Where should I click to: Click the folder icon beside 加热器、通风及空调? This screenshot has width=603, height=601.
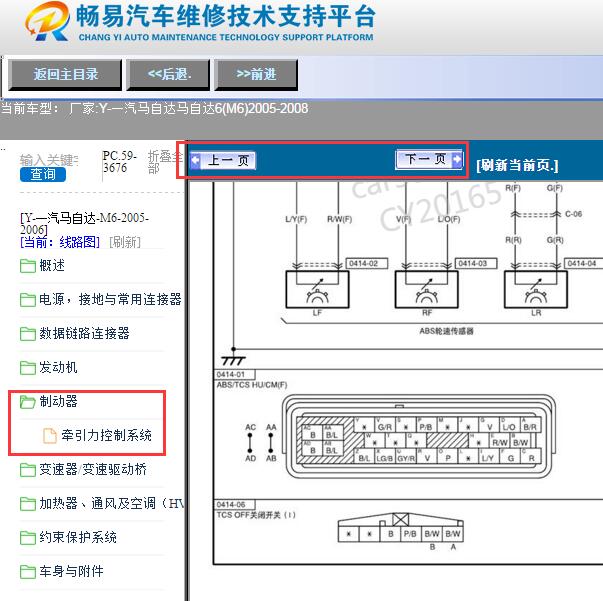click(28, 503)
